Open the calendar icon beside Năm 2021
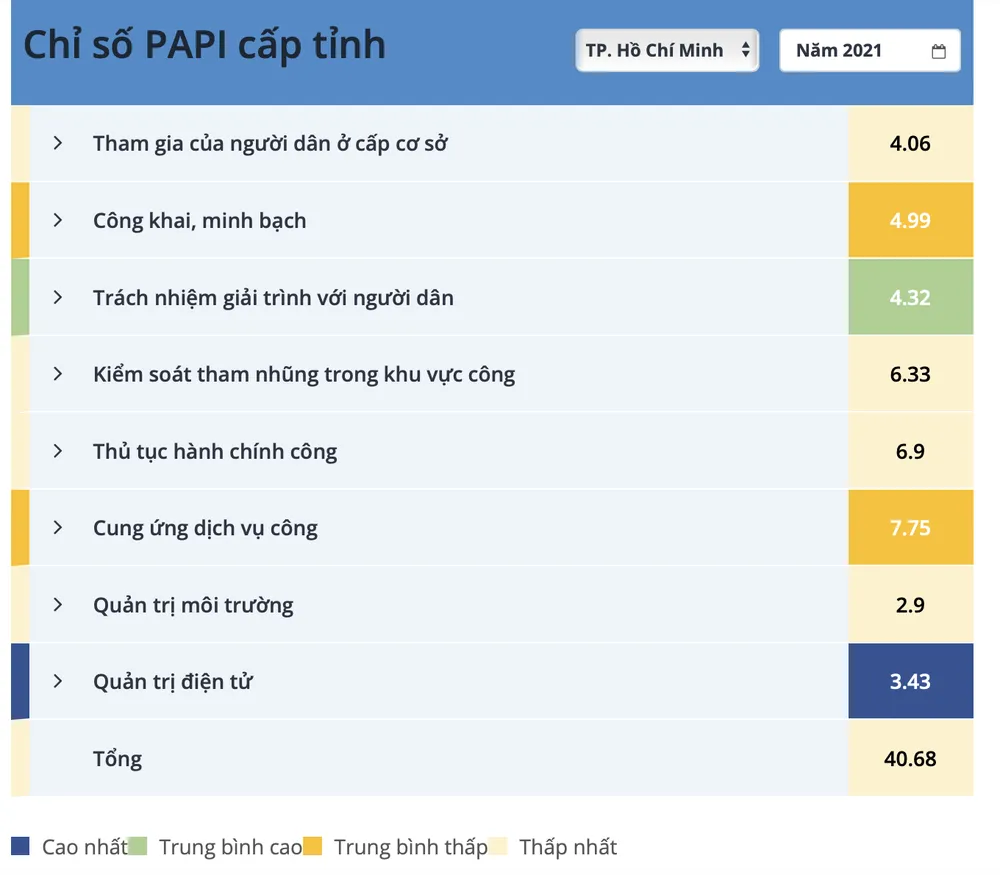The width and height of the screenshot is (1000, 875). click(x=938, y=50)
